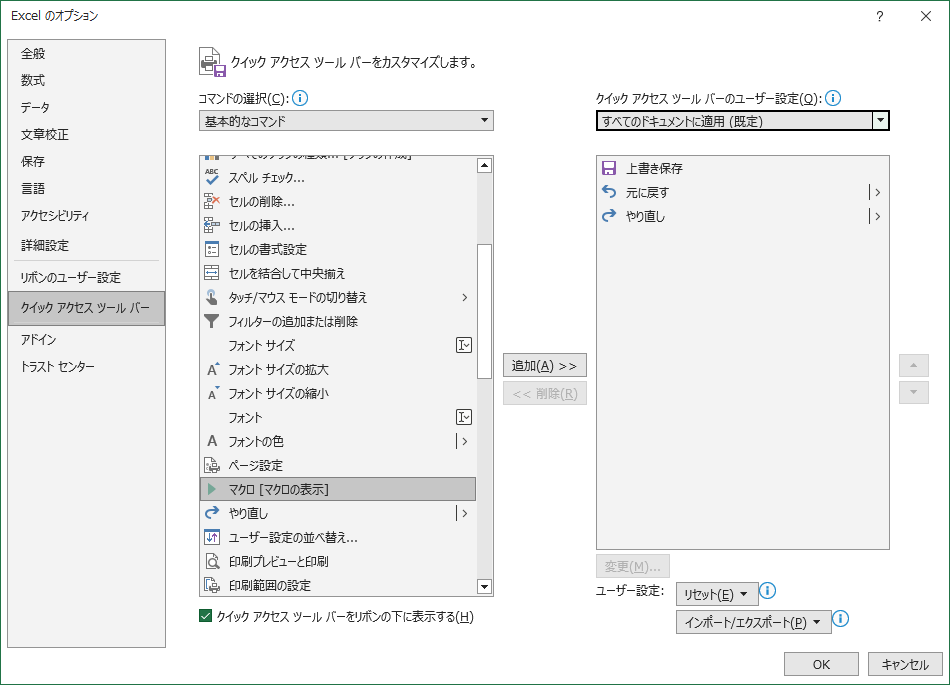950x685 pixels.
Task: Click the マクロの表示 play icon
Action: click(x=211, y=489)
